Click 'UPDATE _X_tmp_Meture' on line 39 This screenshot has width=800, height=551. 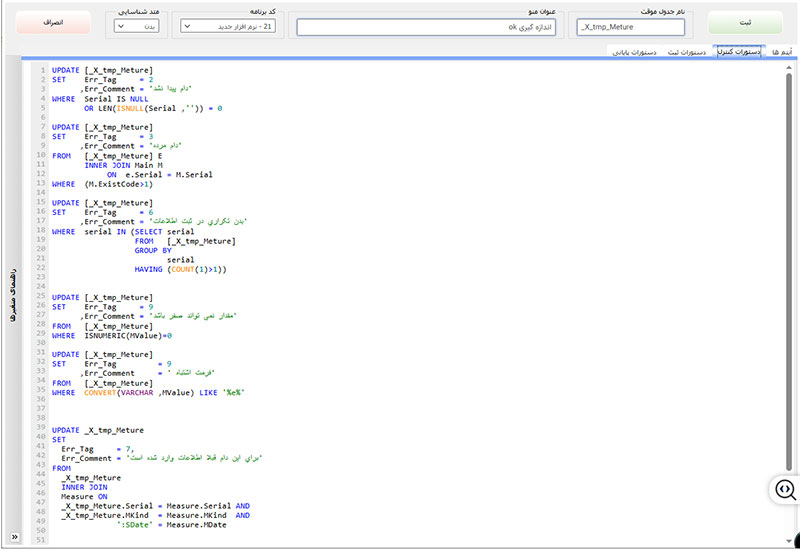coord(98,431)
